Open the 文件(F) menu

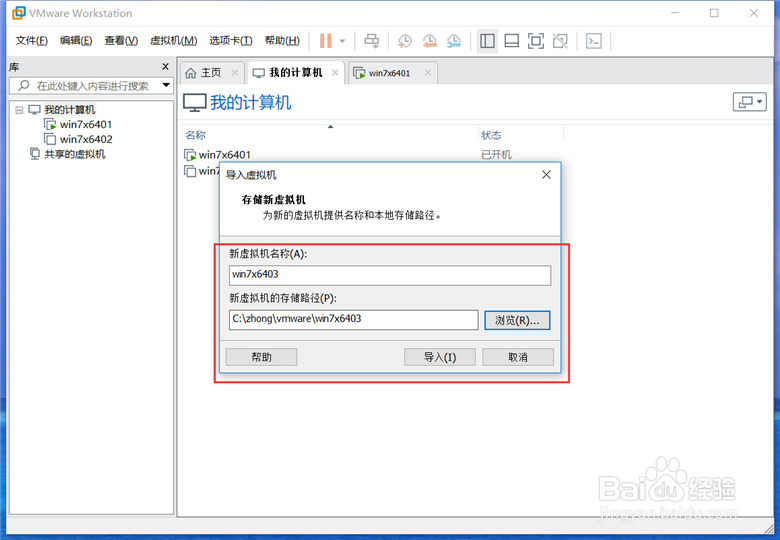click(x=31, y=41)
